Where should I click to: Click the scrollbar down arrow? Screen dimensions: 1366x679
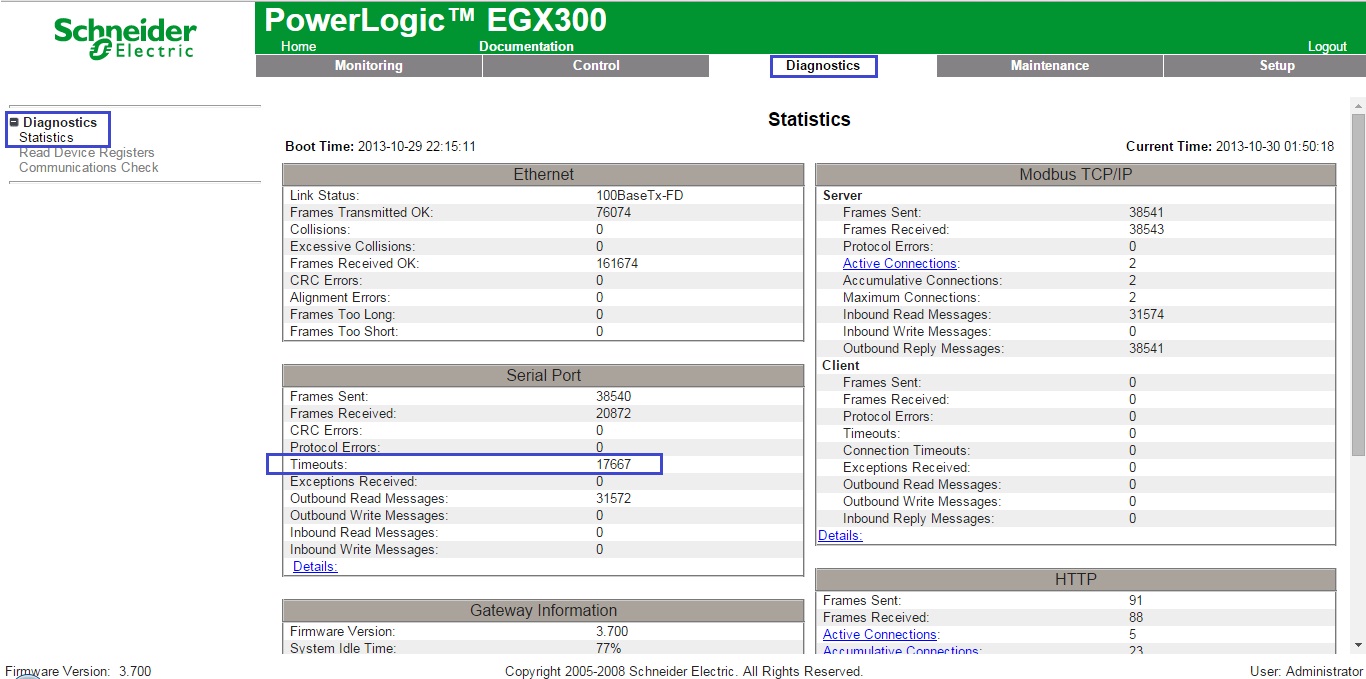coord(1358,646)
